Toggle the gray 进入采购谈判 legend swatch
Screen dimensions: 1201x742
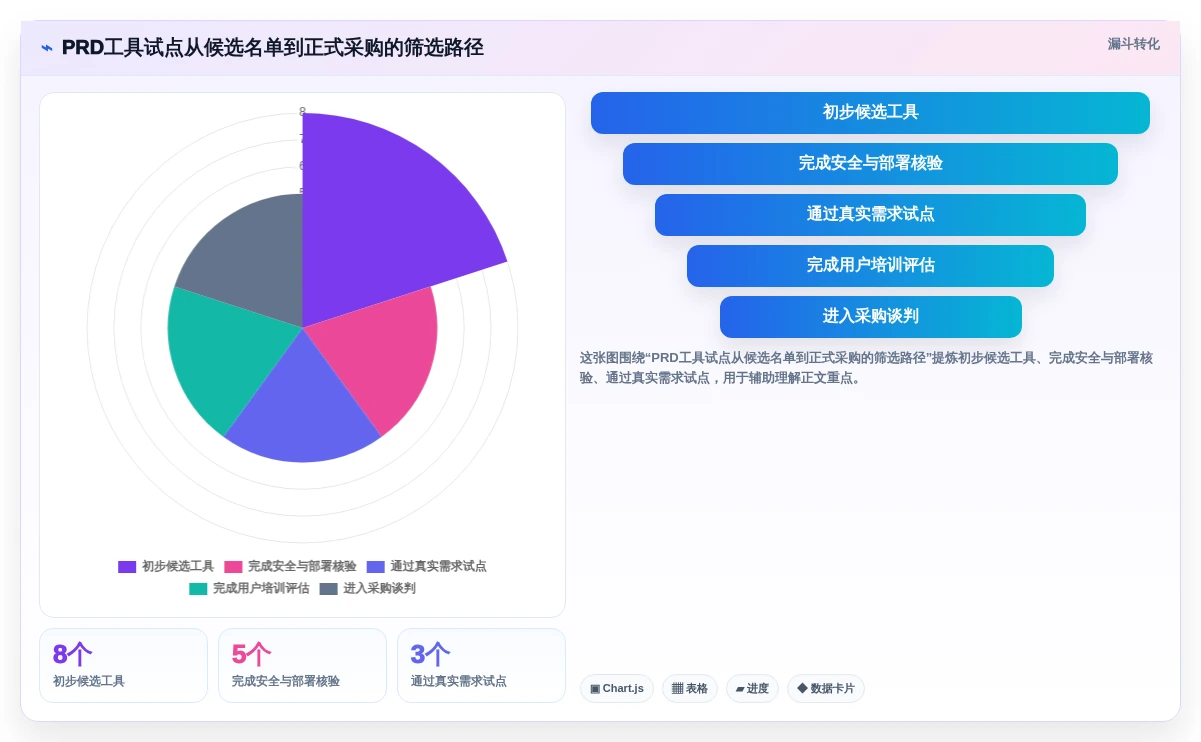[328, 589]
